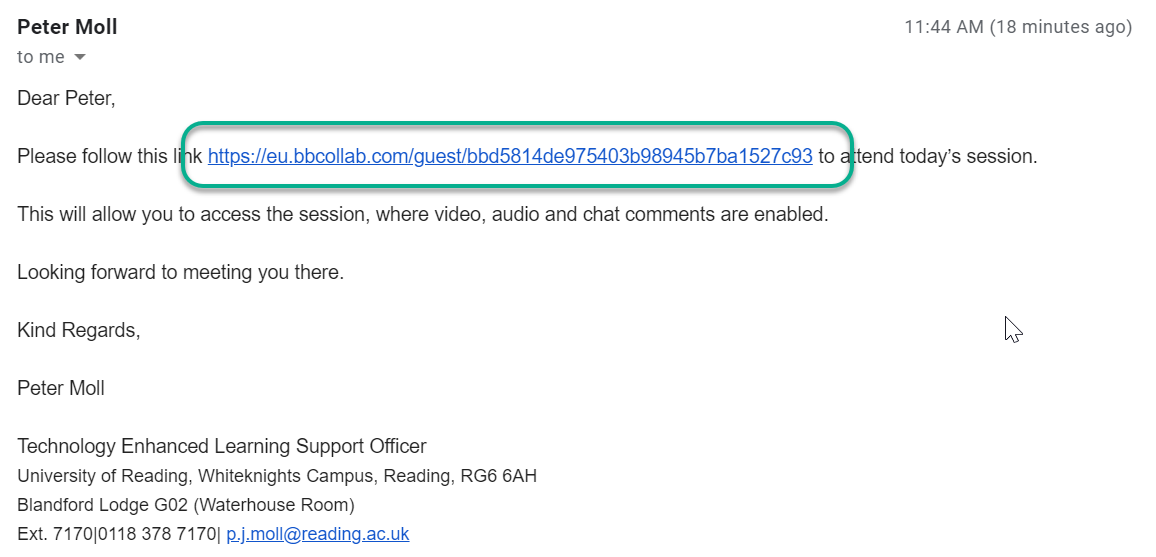
Task: Click the 'to me' recipient label
Action: point(41,57)
